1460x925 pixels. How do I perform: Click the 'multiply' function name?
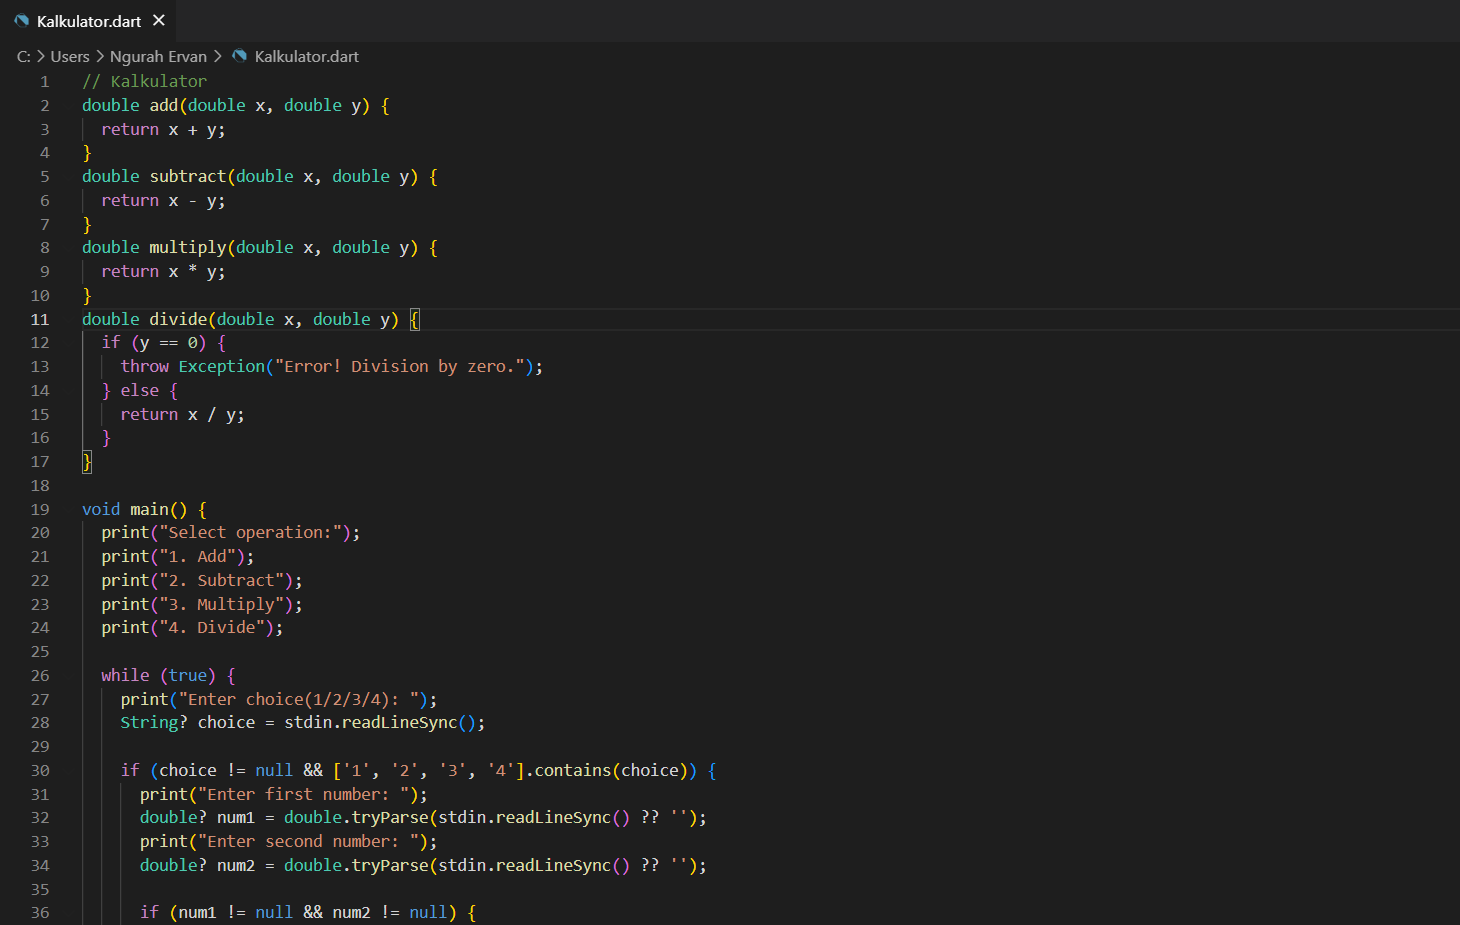[x=188, y=247]
